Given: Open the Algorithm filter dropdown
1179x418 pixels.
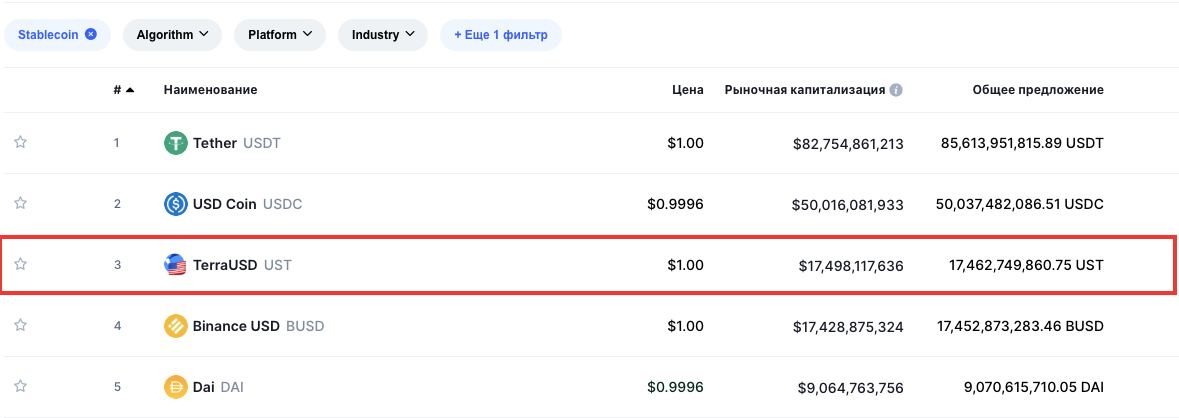Looking at the screenshot, I should pos(172,35).
